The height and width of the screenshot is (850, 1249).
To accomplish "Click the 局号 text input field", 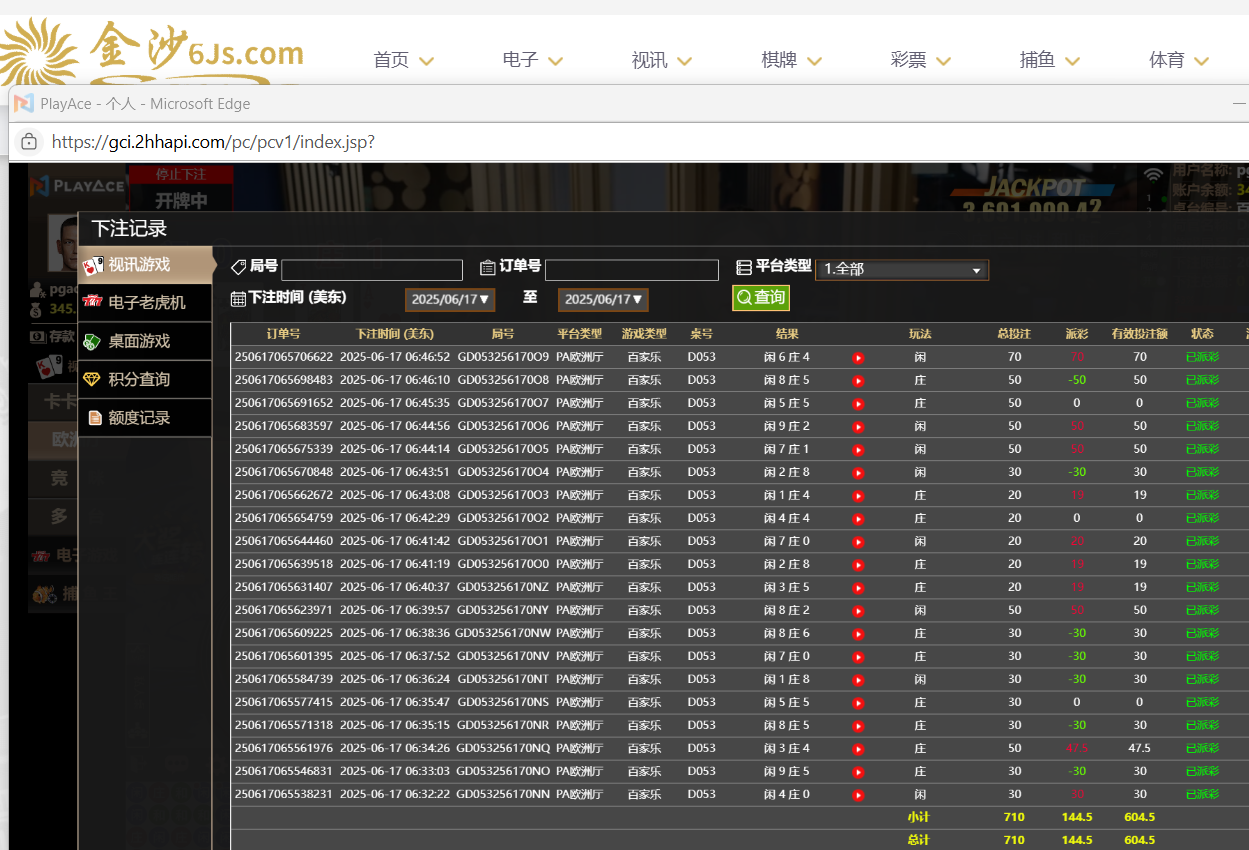I will (372, 270).
